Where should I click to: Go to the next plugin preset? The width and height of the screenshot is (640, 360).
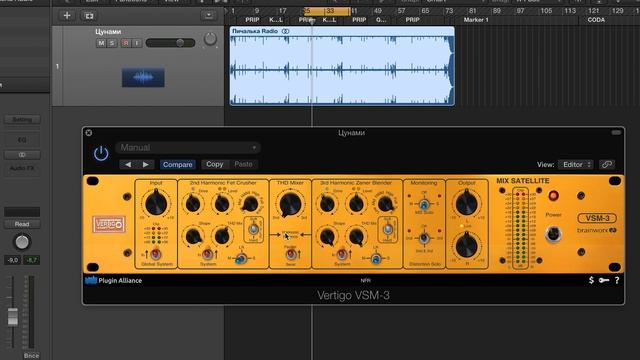pyautogui.click(x=146, y=164)
